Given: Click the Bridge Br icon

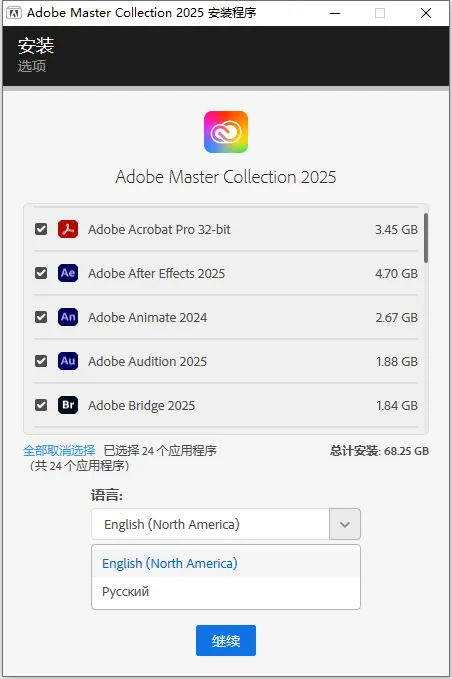Looking at the screenshot, I should coord(68,405).
